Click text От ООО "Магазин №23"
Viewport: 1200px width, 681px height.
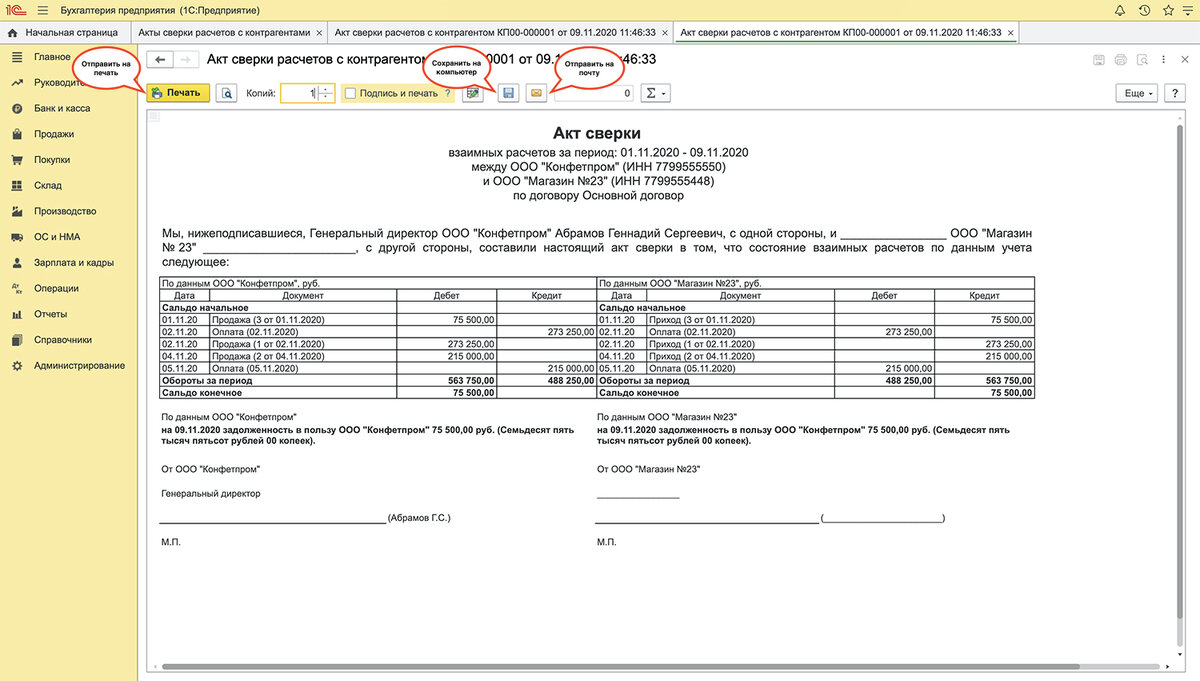point(648,468)
